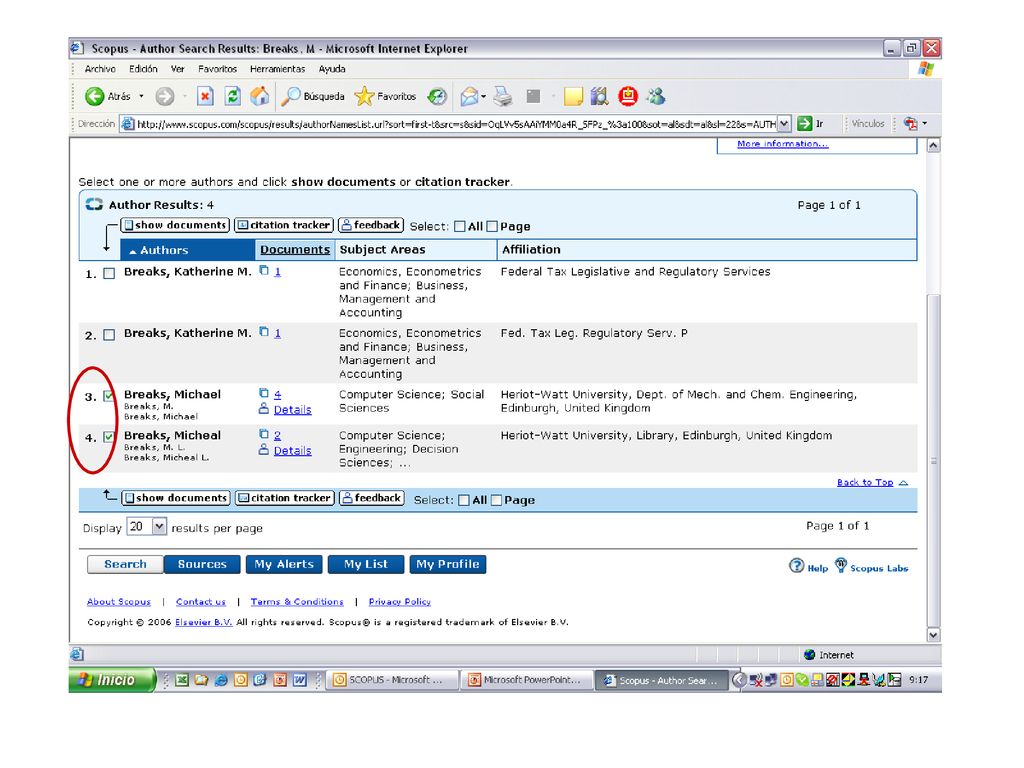Click the yellow note toolbar icon
1024x768 pixels.
pos(573,97)
